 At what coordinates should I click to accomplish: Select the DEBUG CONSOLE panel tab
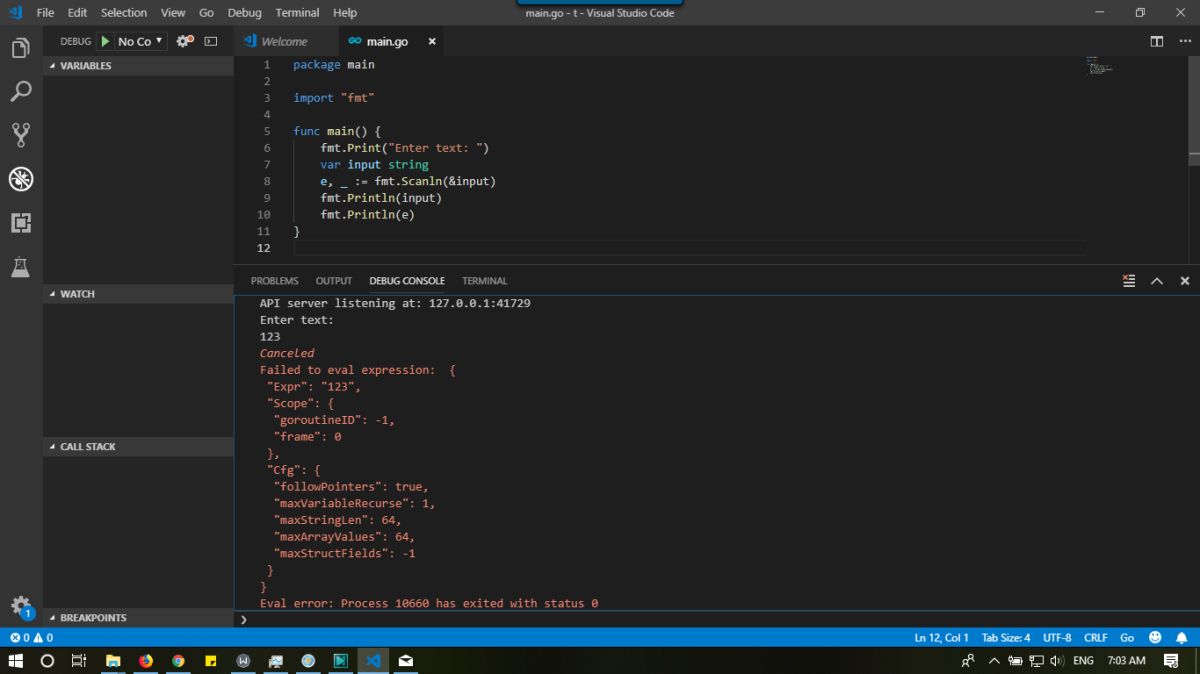click(407, 281)
